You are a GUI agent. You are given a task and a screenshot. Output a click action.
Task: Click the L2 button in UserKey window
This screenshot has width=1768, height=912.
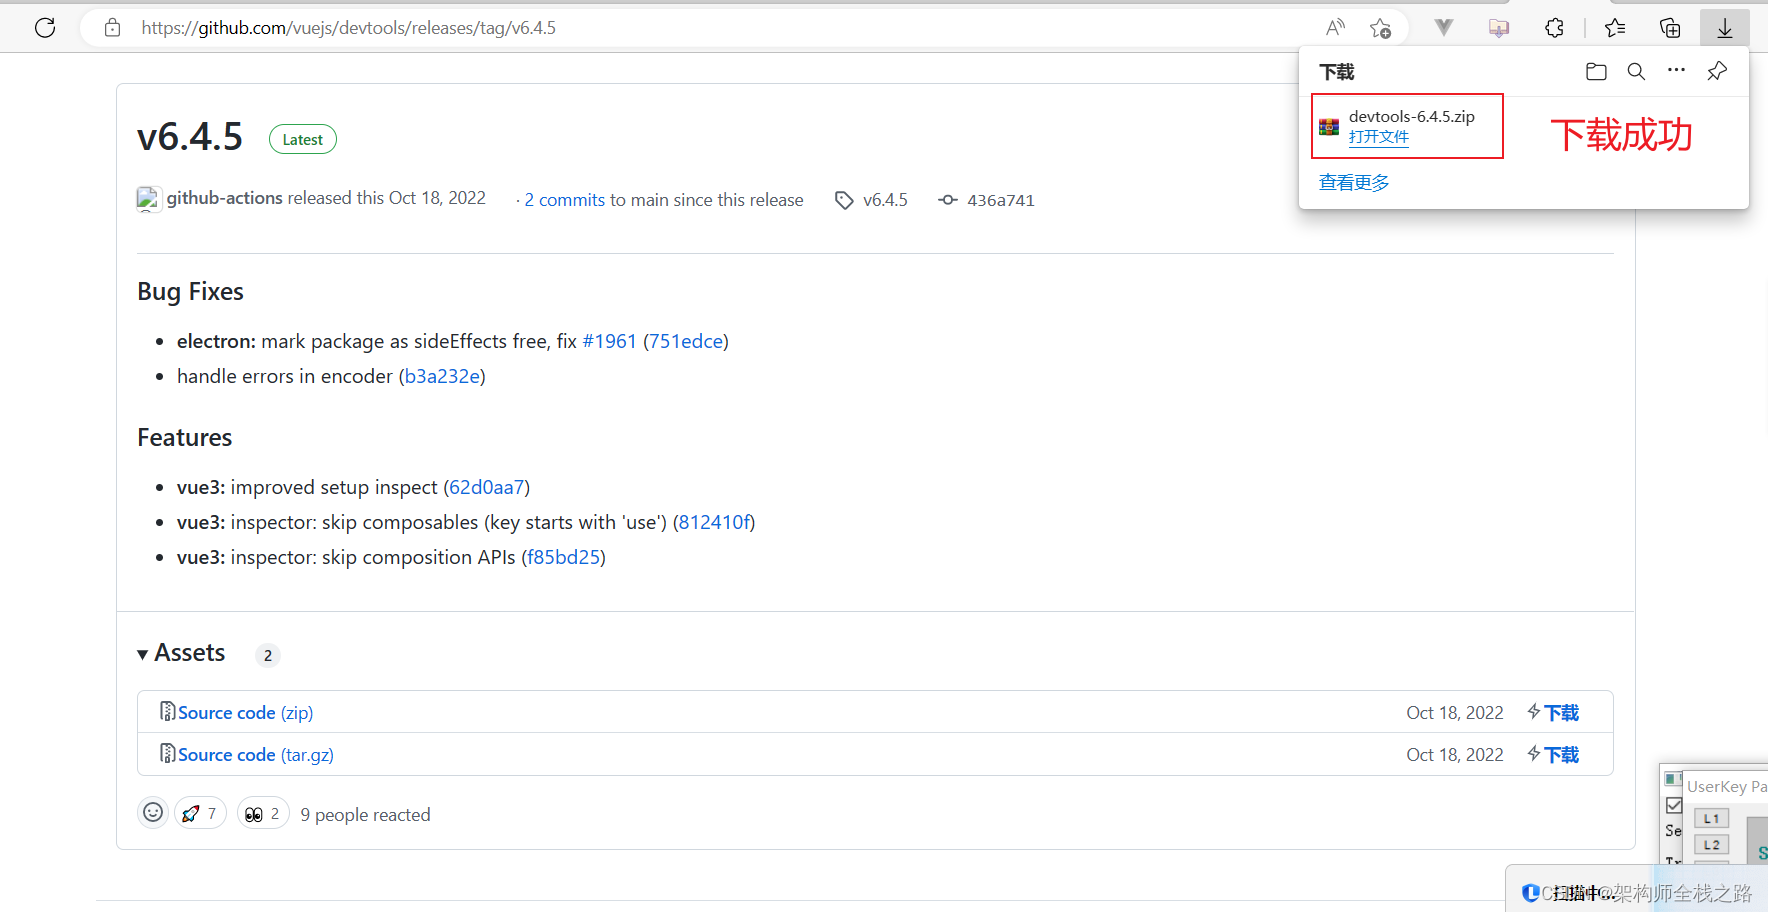[x=1711, y=844]
